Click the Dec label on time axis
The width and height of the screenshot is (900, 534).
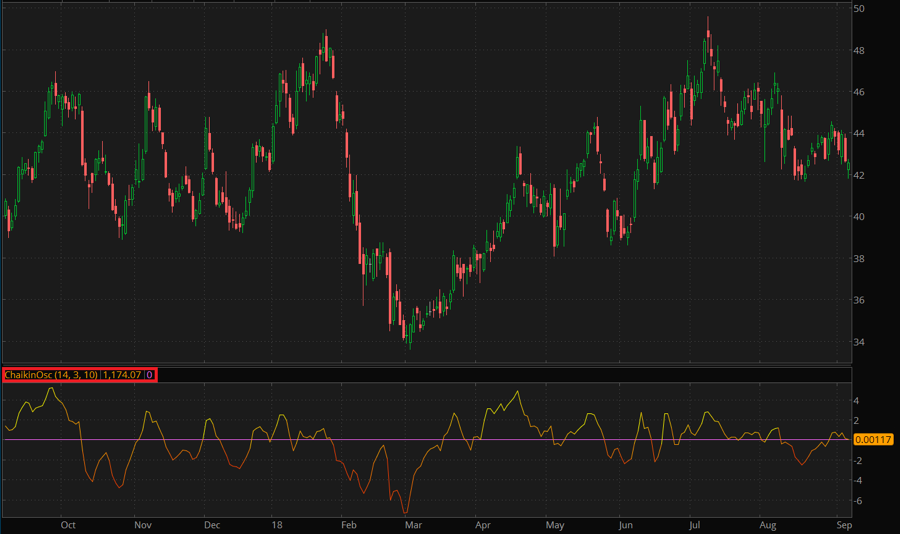click(211, 524)
